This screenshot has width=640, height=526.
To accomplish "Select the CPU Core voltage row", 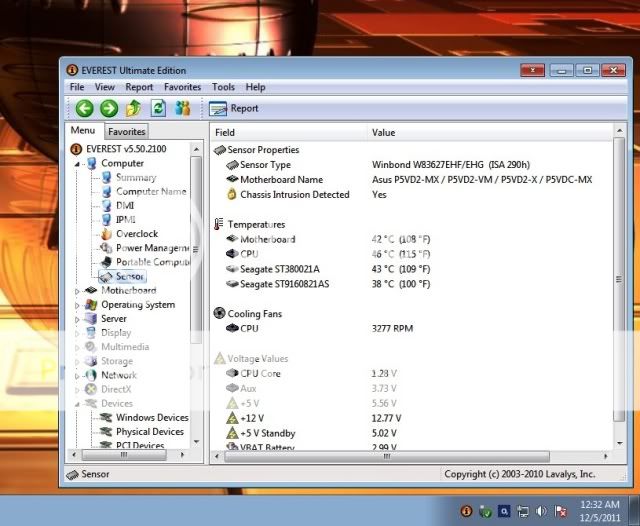I will (x=412, y=374).
